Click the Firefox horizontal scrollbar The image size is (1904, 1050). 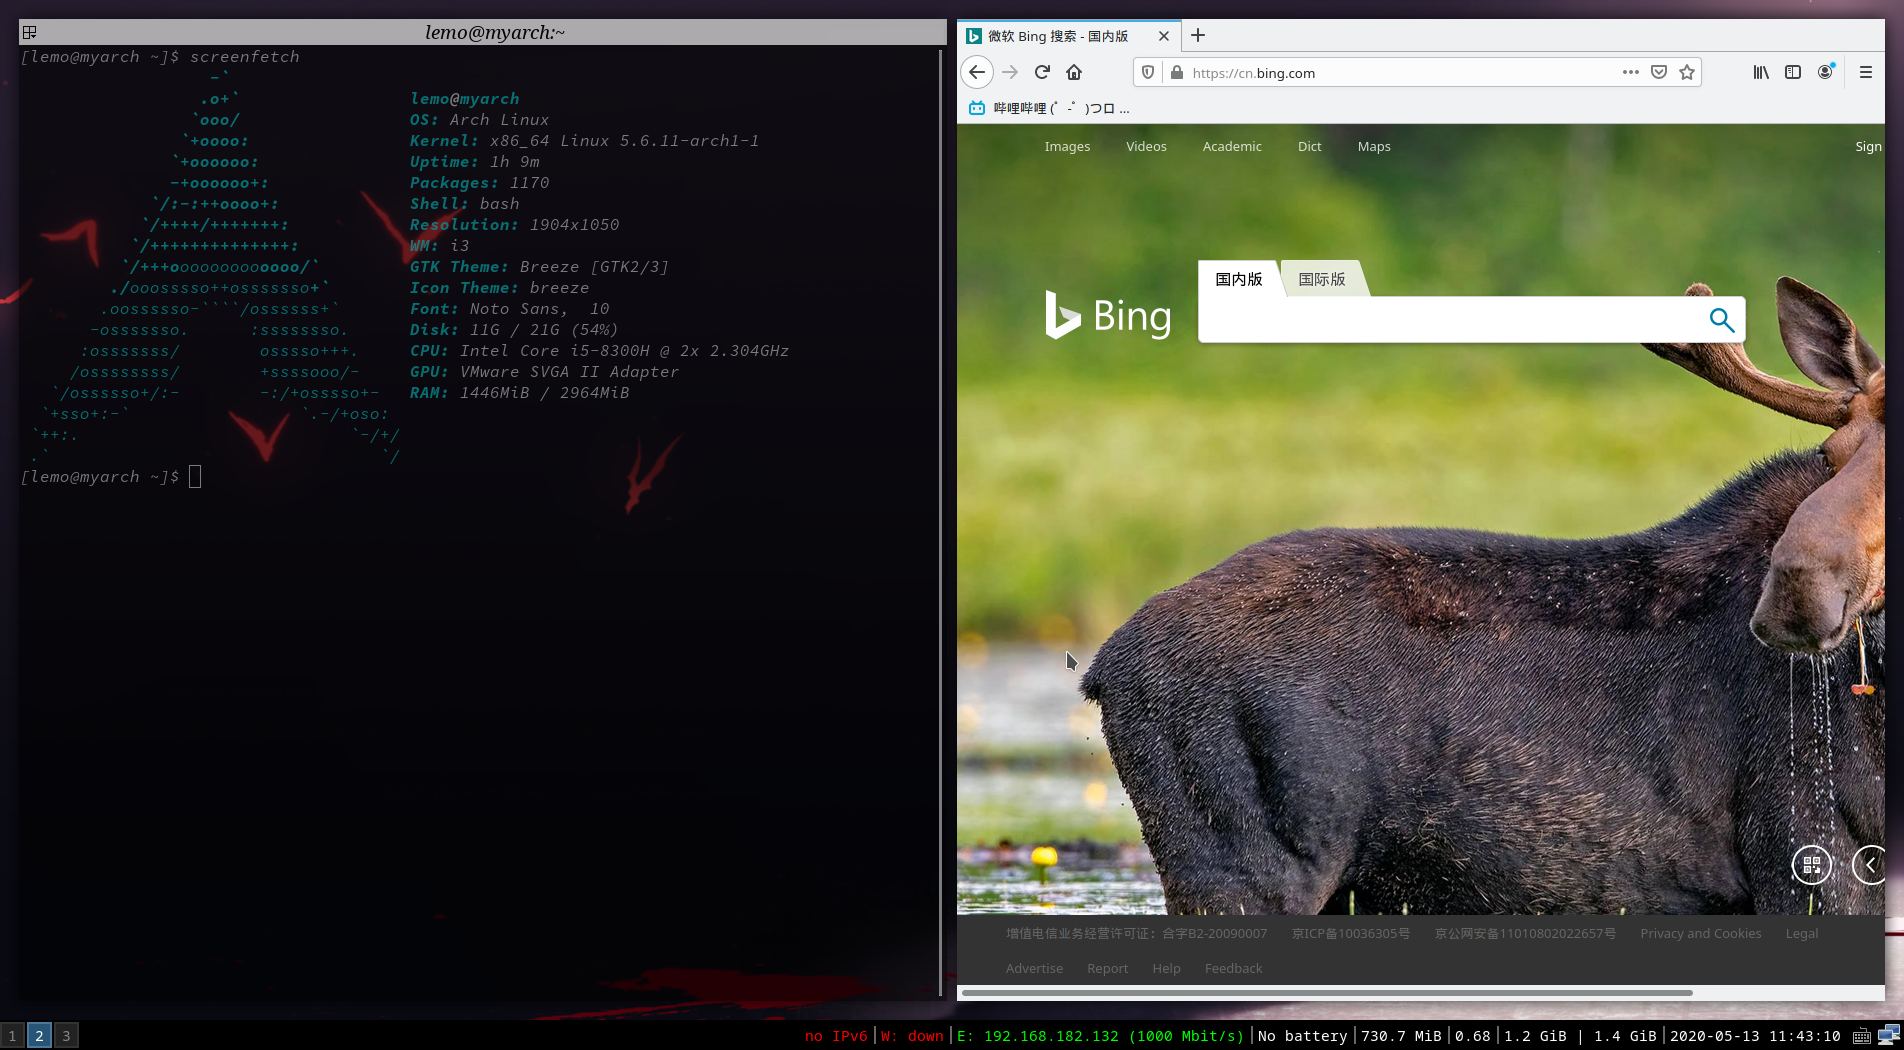point(1327,993)
